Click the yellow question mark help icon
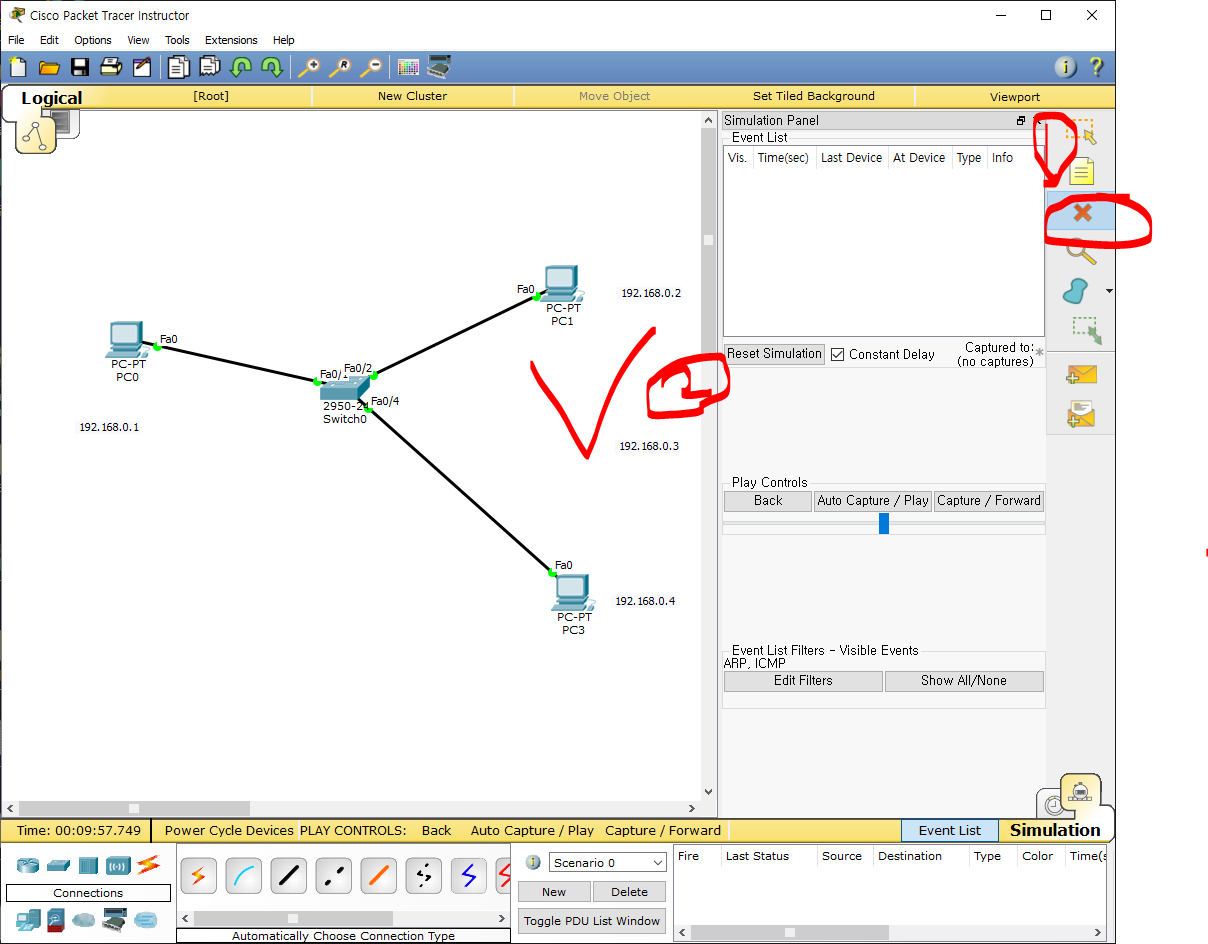The width and height of the screenshot is (1208, 944). [1096, 67]
